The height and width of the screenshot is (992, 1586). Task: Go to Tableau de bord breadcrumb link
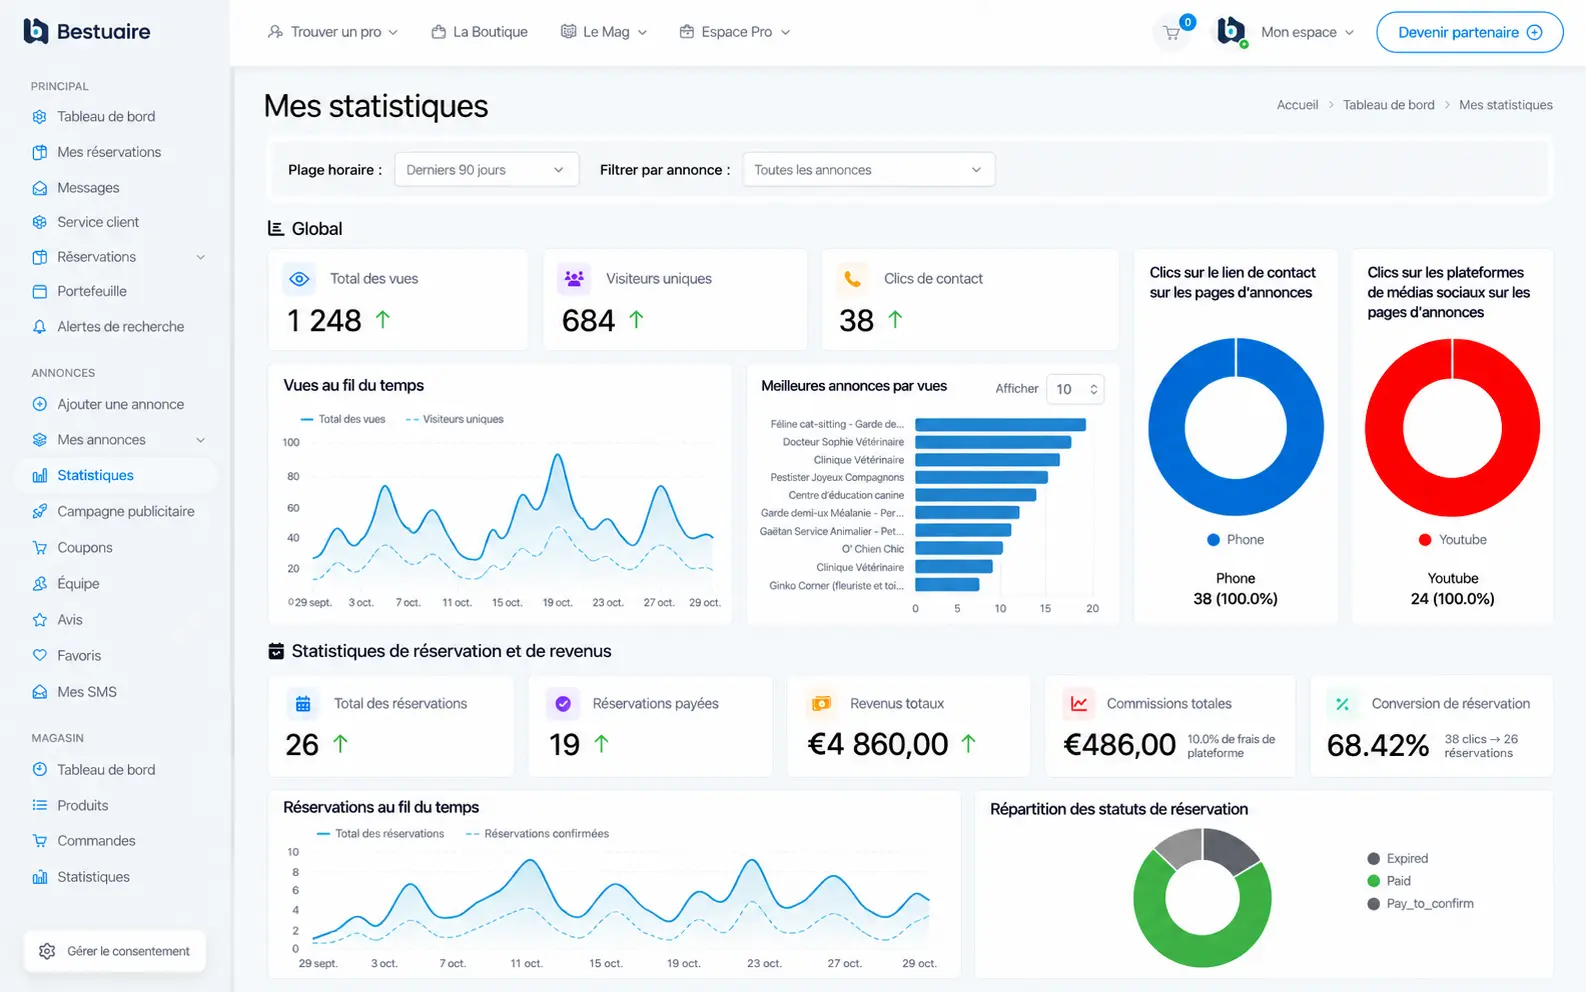(1388, 105)
